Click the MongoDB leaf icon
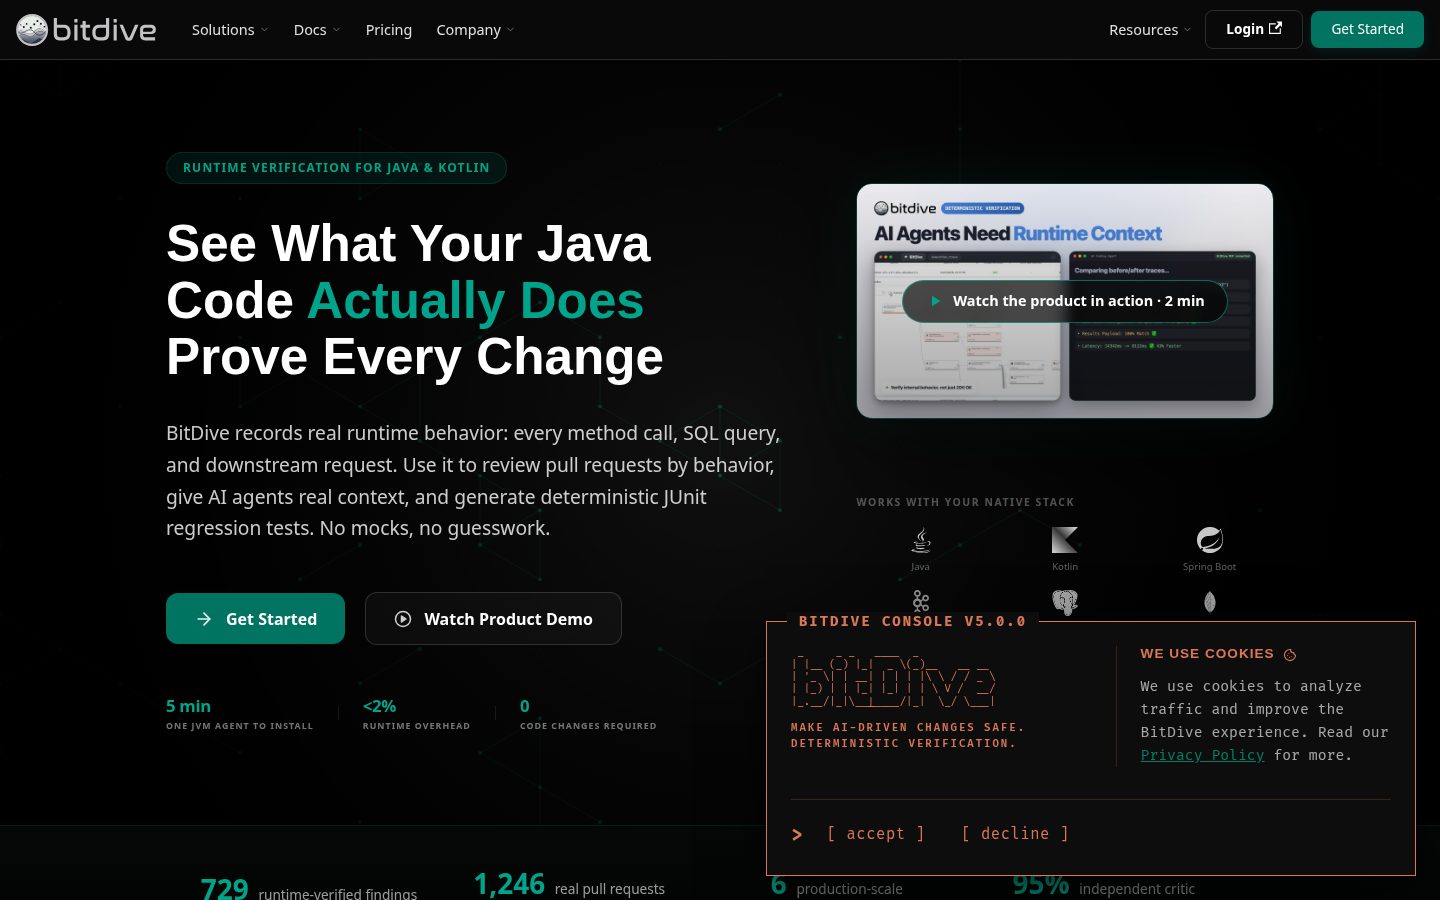This screenshot has height=900, width=1440. [x=1210, y=602]
